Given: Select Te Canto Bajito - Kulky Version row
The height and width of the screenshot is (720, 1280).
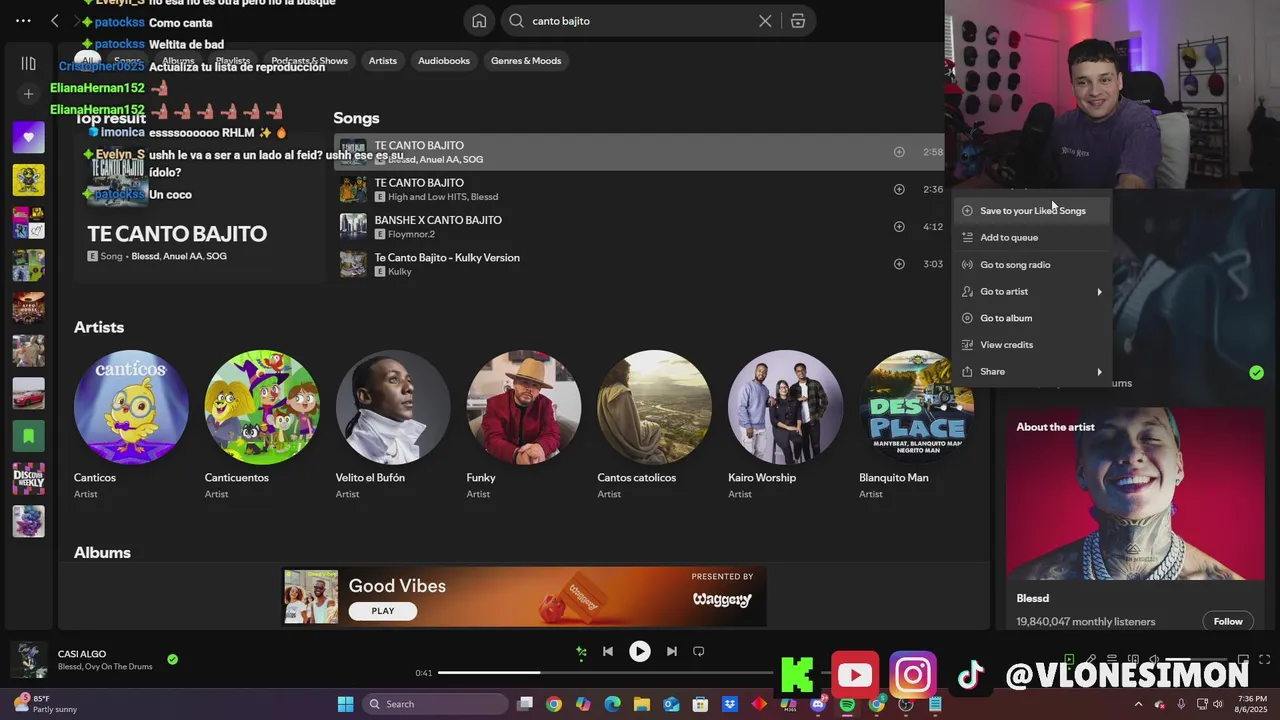Looking at the screenshot, I should (x=640, y=264).
